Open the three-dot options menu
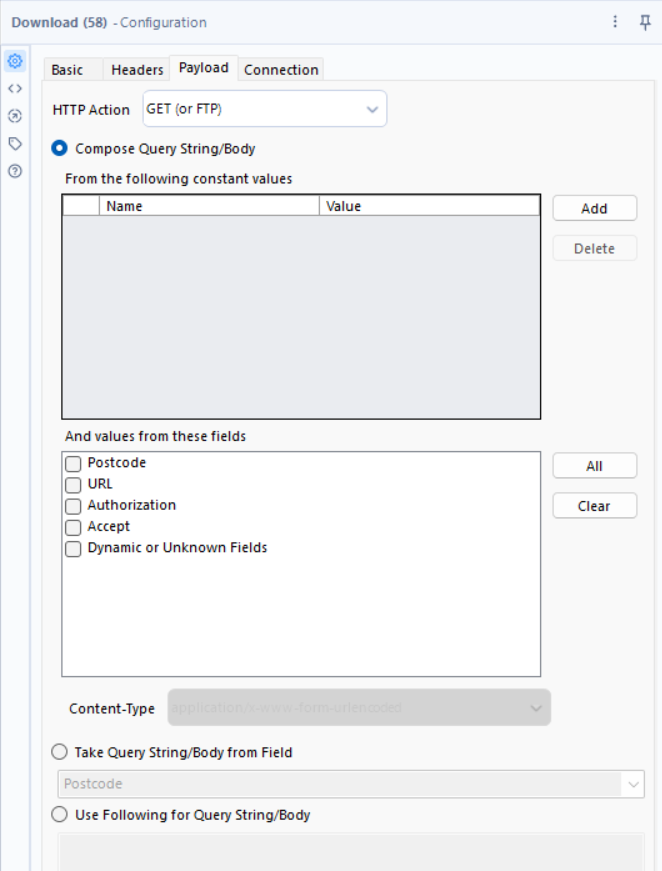The height and width of the screenshot is (871, 662). coord(615,22)
